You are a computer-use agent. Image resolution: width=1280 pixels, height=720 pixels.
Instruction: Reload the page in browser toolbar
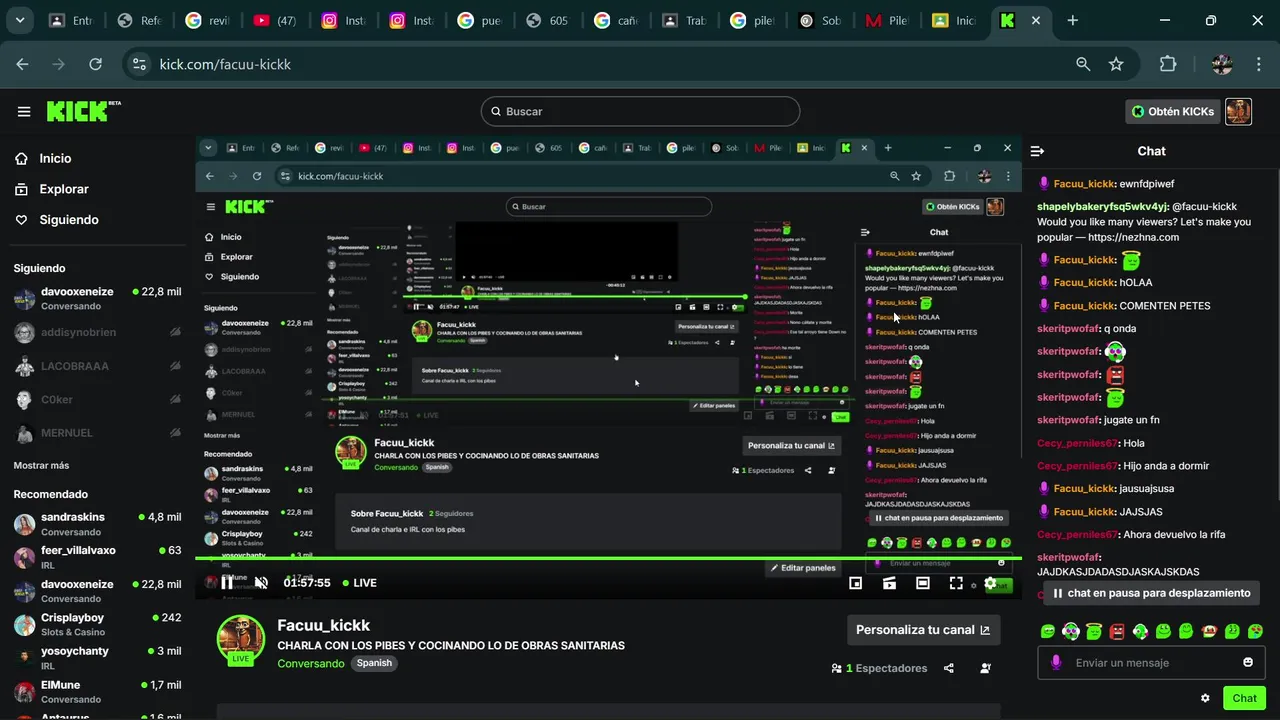click(95, 64)
